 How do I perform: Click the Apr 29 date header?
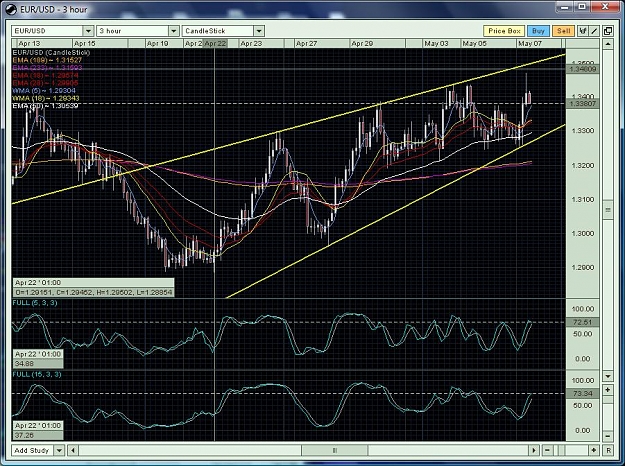362,43
